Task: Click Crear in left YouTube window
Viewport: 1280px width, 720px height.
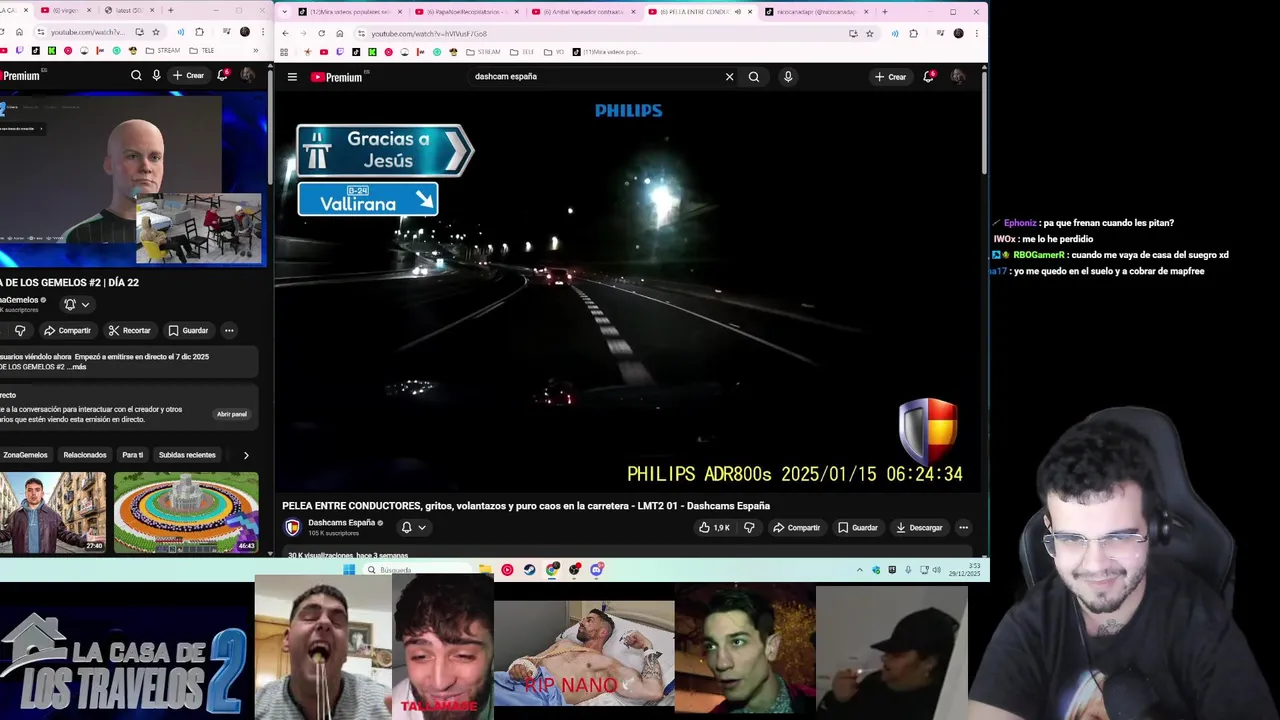Action: [188, 75]
